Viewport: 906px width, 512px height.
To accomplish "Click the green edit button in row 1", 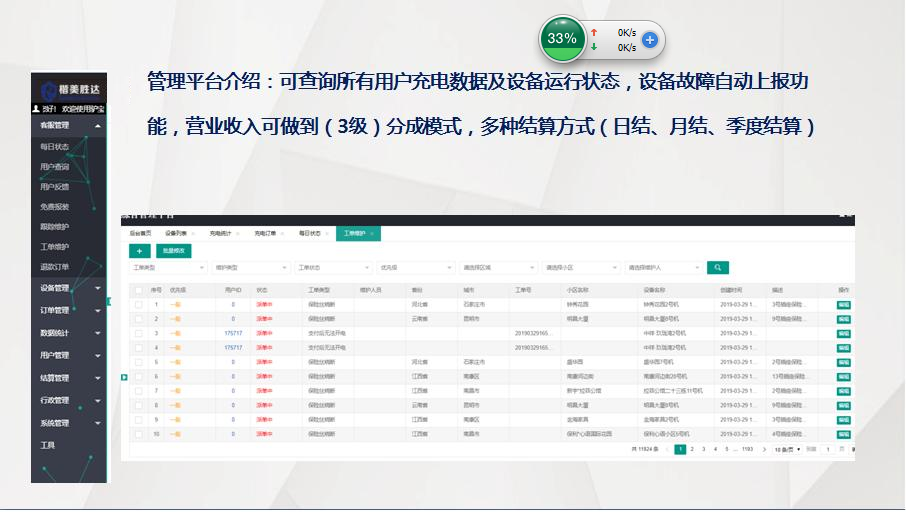I will point(843,304).
